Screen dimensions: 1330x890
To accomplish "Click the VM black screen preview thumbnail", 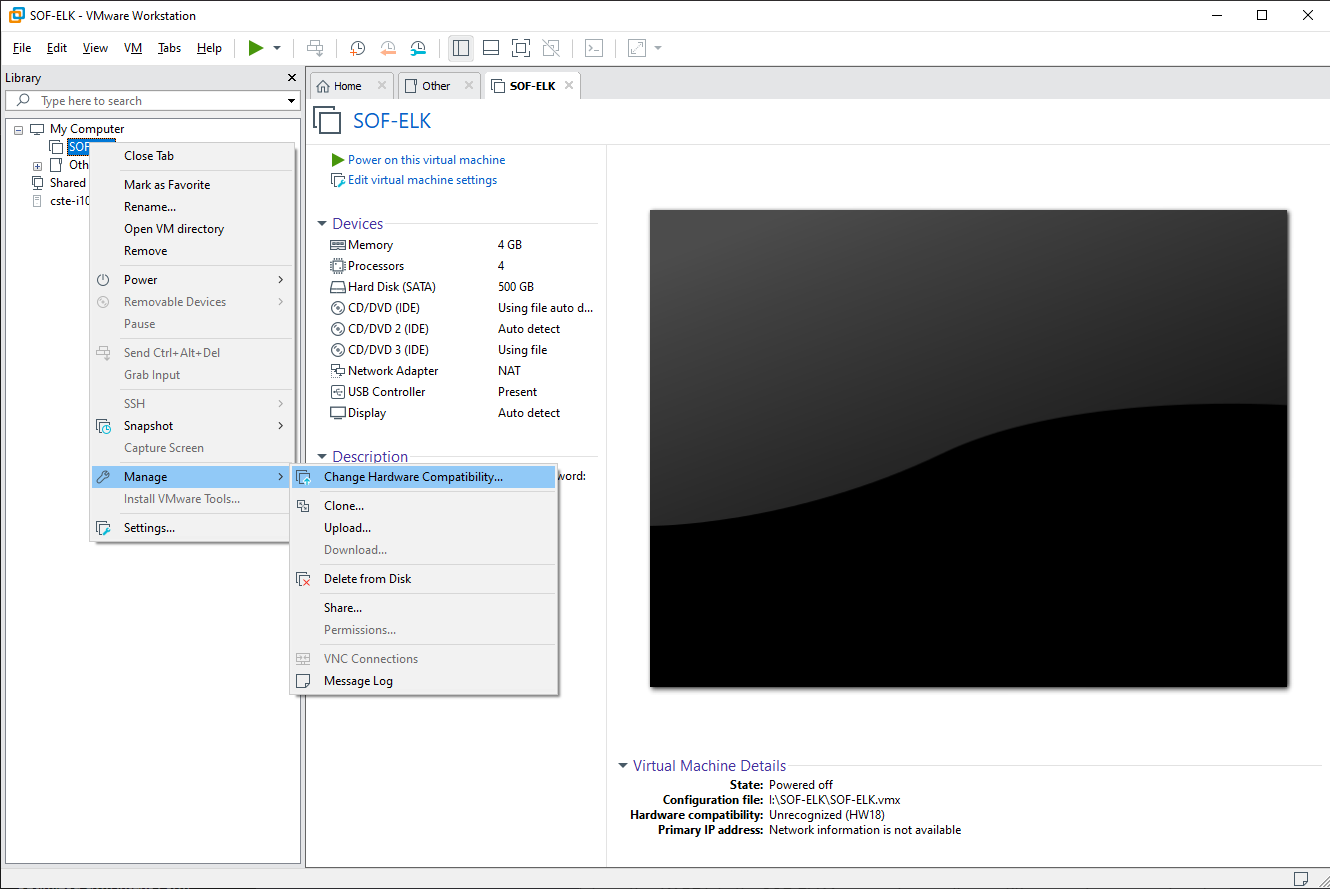I will (x=968, y=448).
